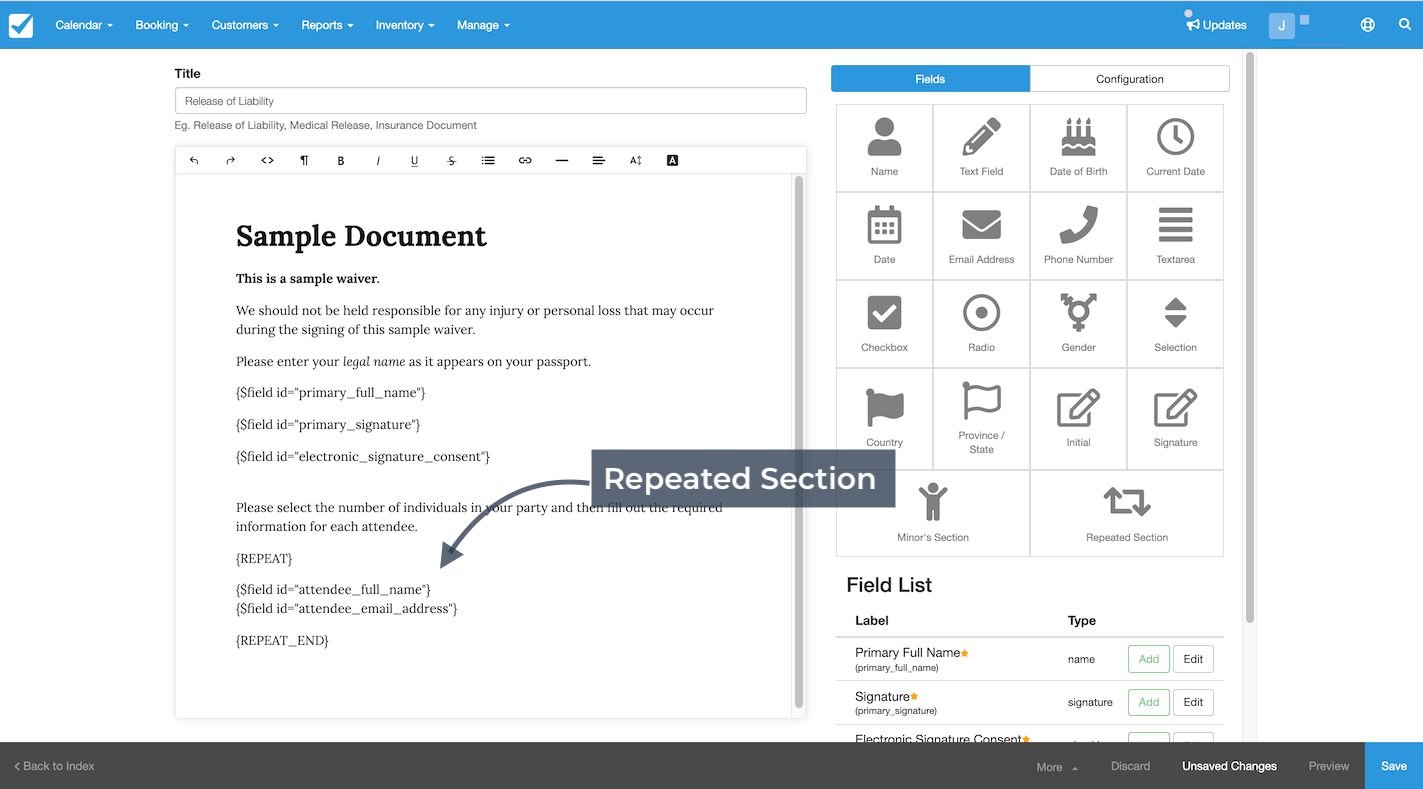This screenshot has height=789, width=1423.
Task: Add a Textarea field
Action: [1175, 236]
